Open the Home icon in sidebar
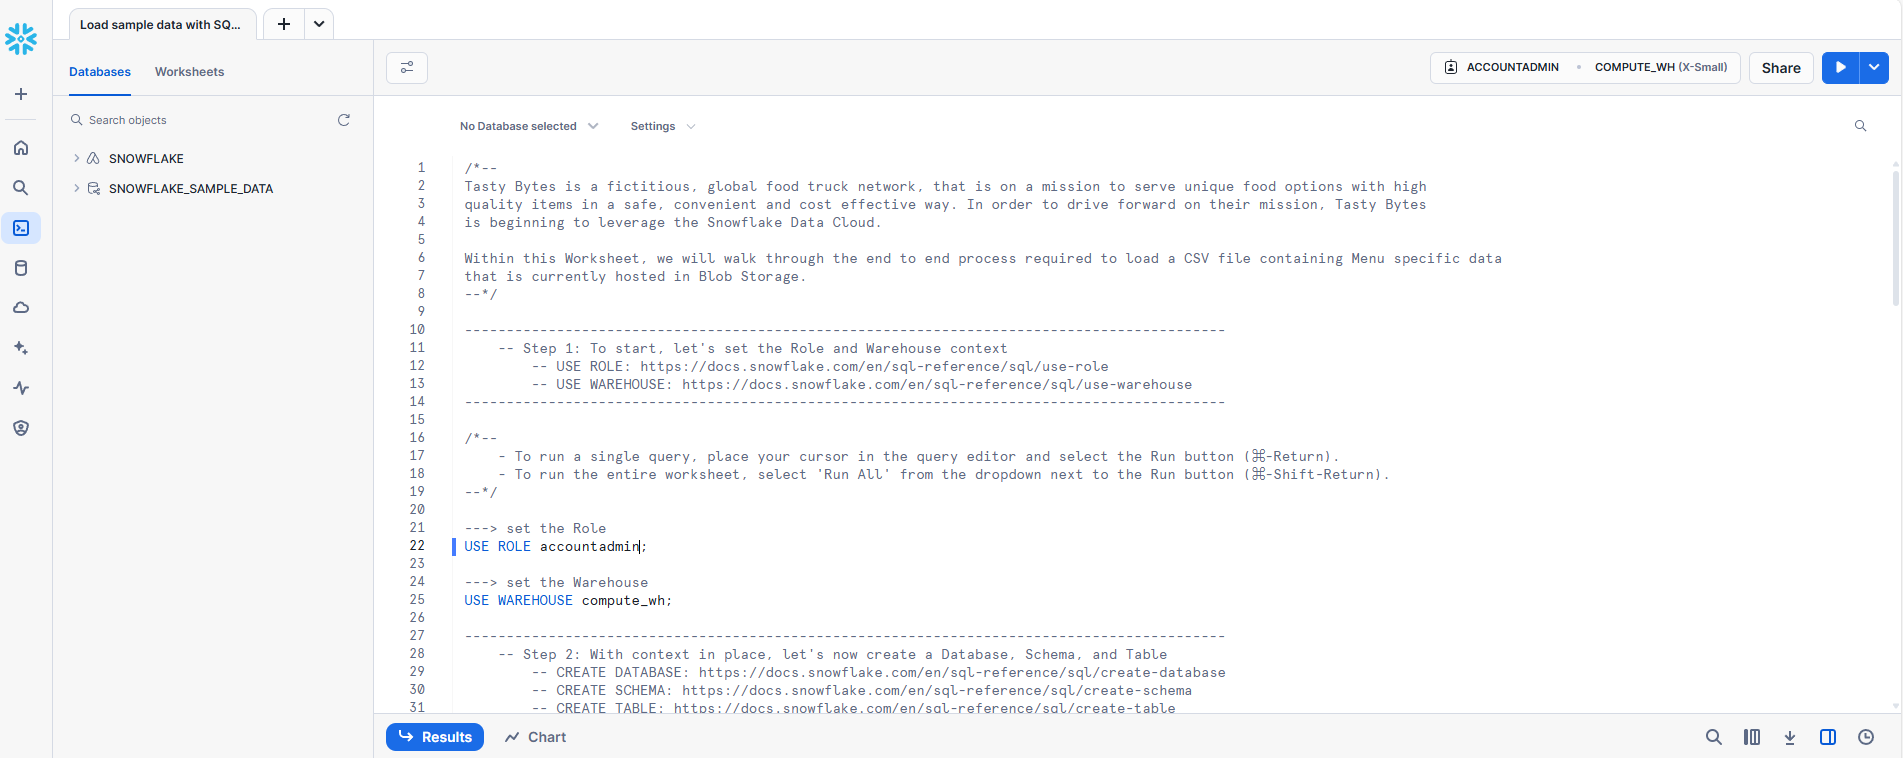 21,148
